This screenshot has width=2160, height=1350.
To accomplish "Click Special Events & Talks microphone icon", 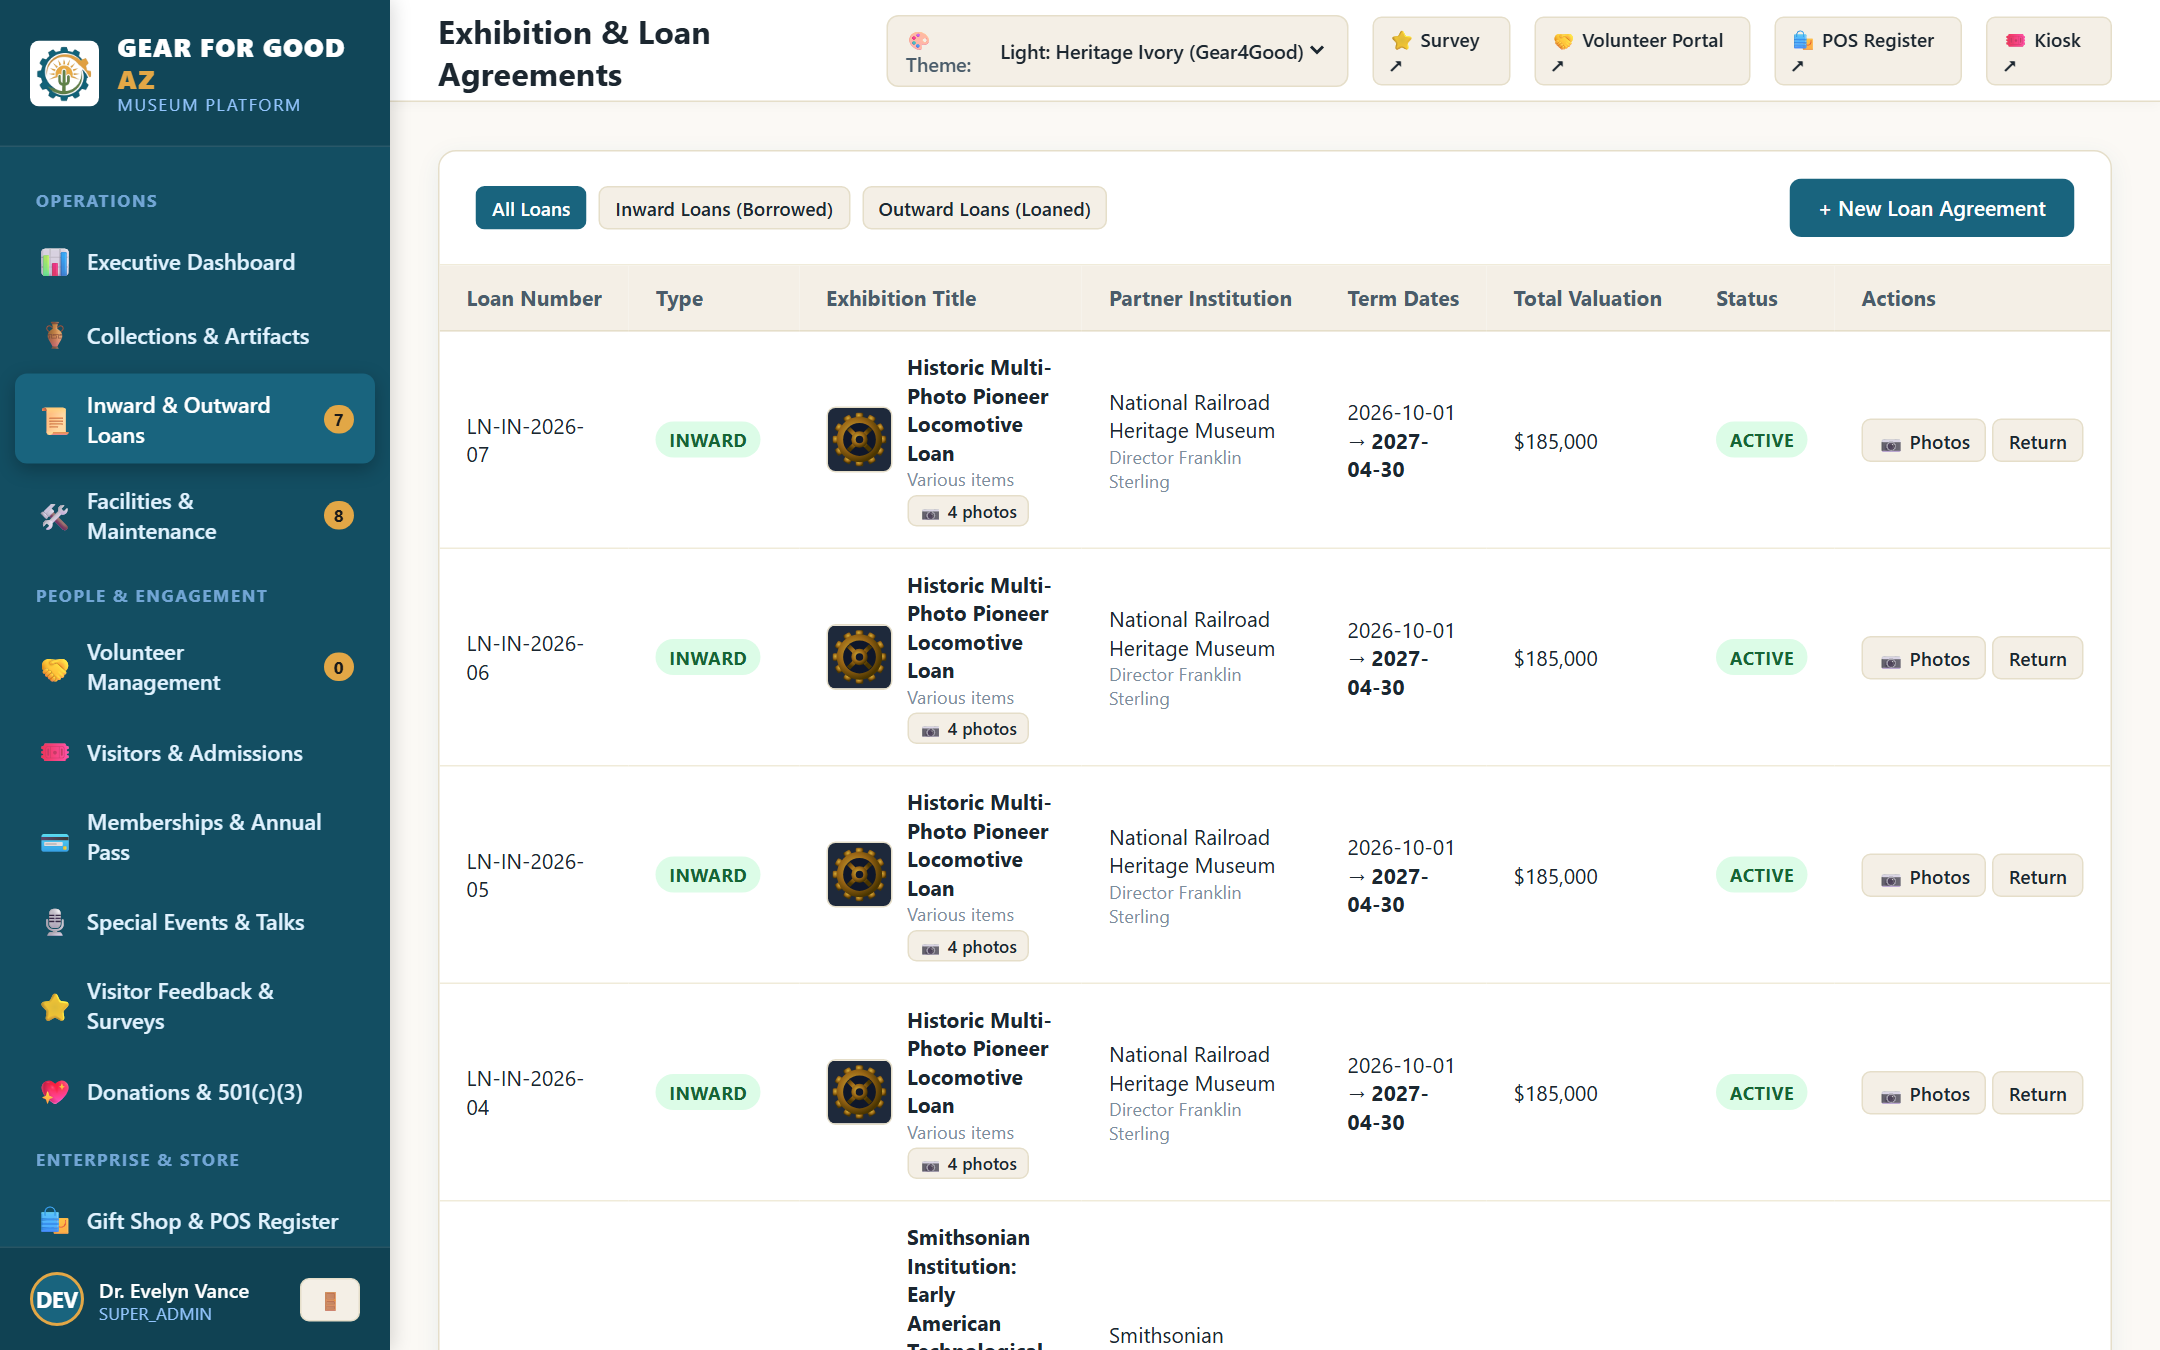I will [x=55, y=922].
